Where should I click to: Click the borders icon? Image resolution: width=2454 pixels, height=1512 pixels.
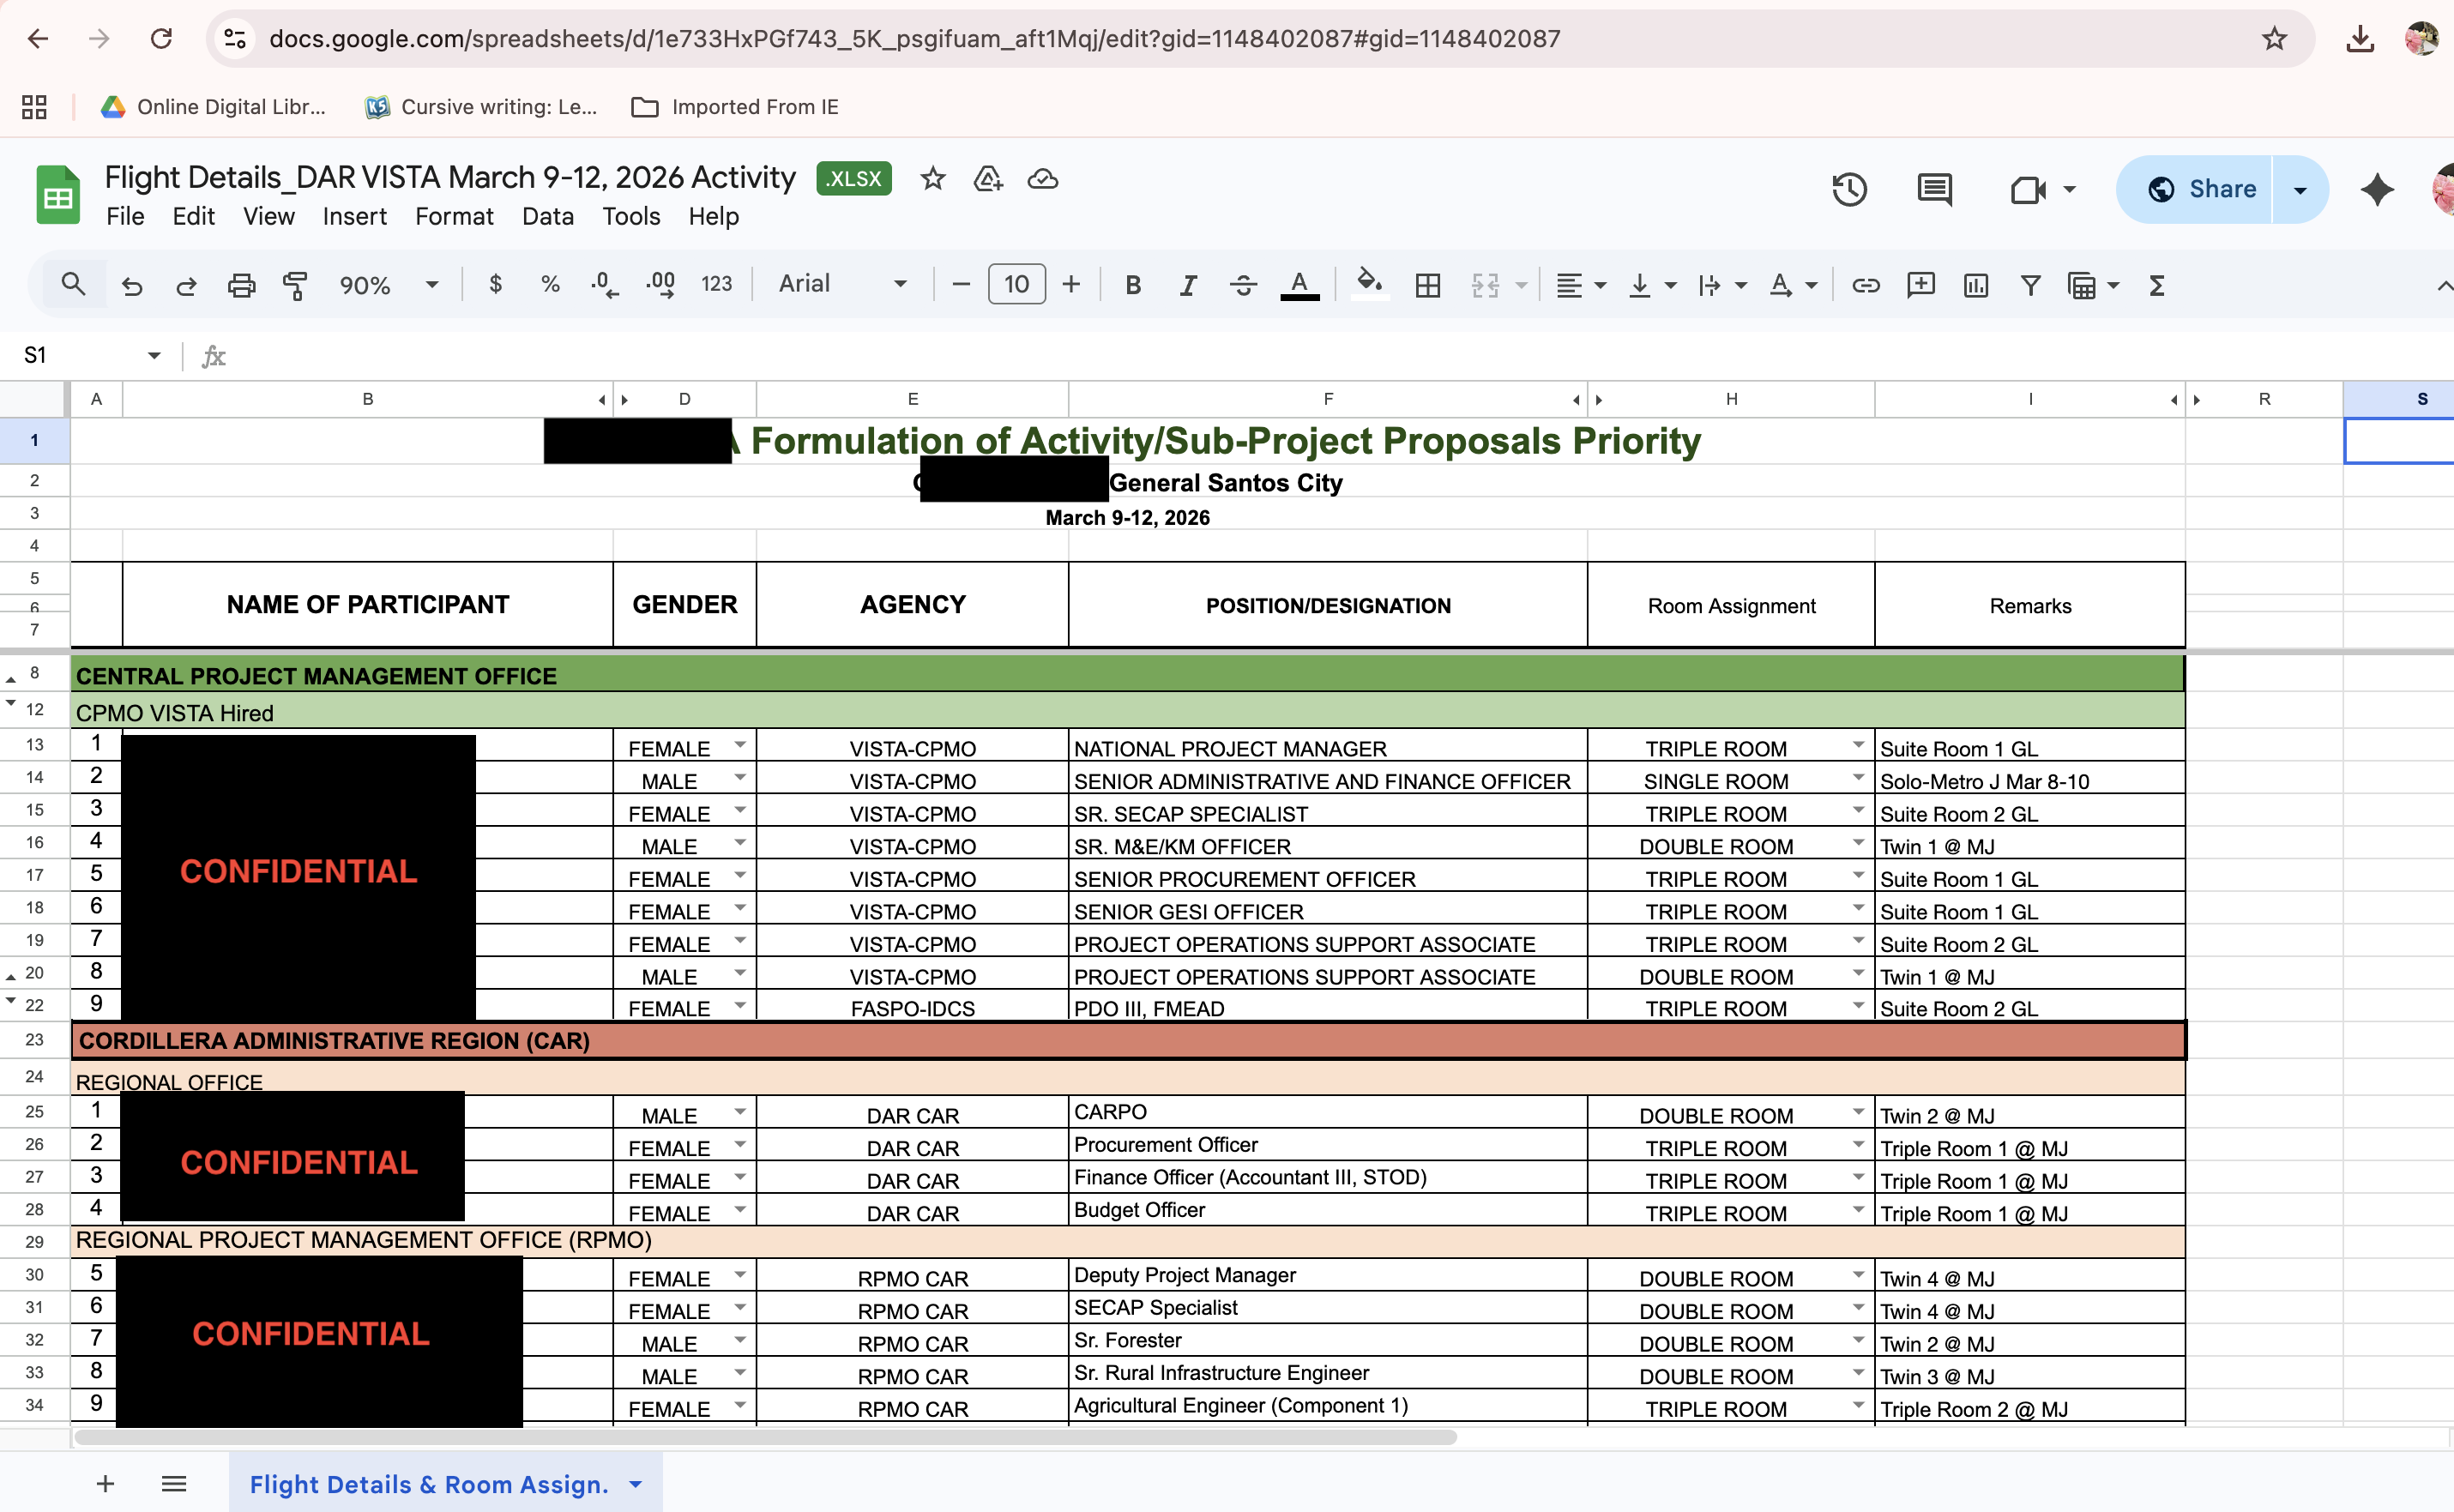point(1428,285)
